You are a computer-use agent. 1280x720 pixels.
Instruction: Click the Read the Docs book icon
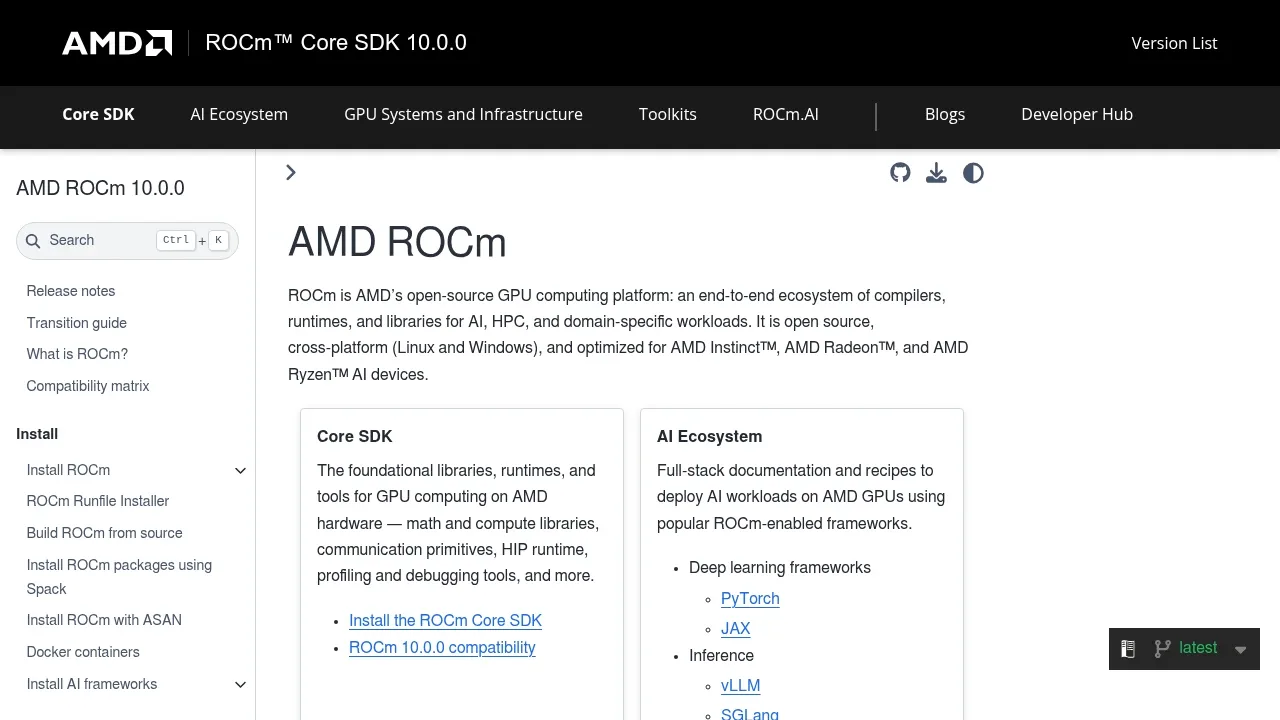click(1128, 649)
